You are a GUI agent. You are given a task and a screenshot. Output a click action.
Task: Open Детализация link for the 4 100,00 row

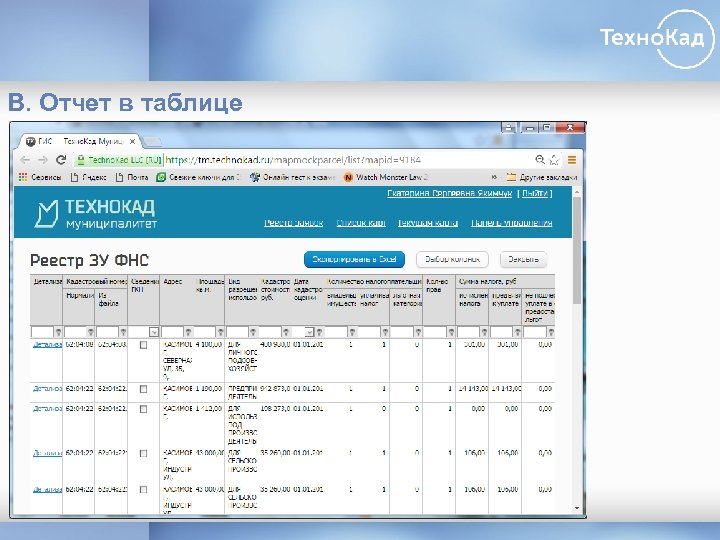[47, 345]
